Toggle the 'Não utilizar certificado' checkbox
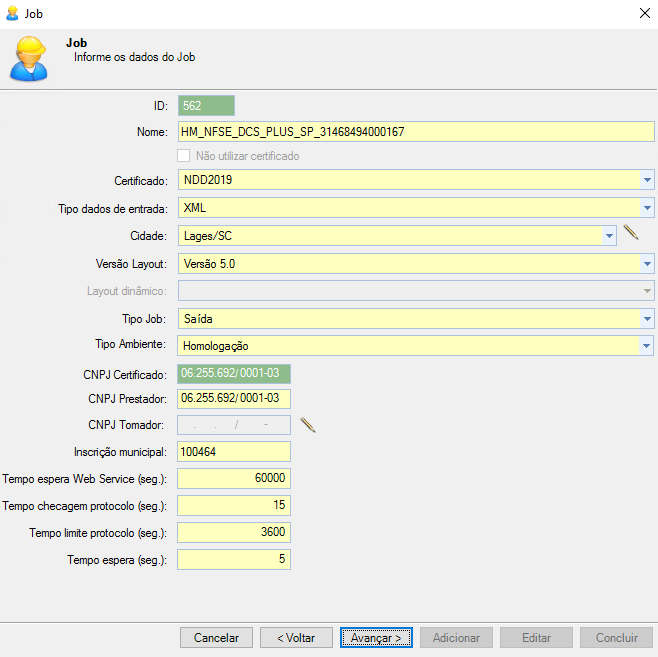658x657 pixels. [x=184, y=156]
